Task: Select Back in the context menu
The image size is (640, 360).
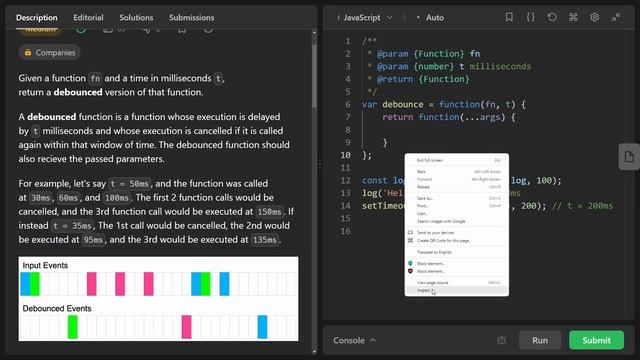Action: (x=456, y=172)
